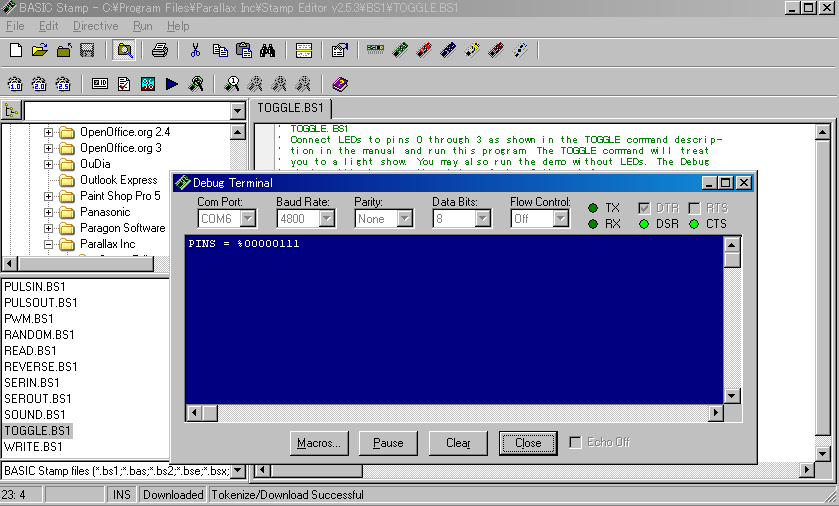Click the Copy icon
839x506 pixels.
coord(220,51)
